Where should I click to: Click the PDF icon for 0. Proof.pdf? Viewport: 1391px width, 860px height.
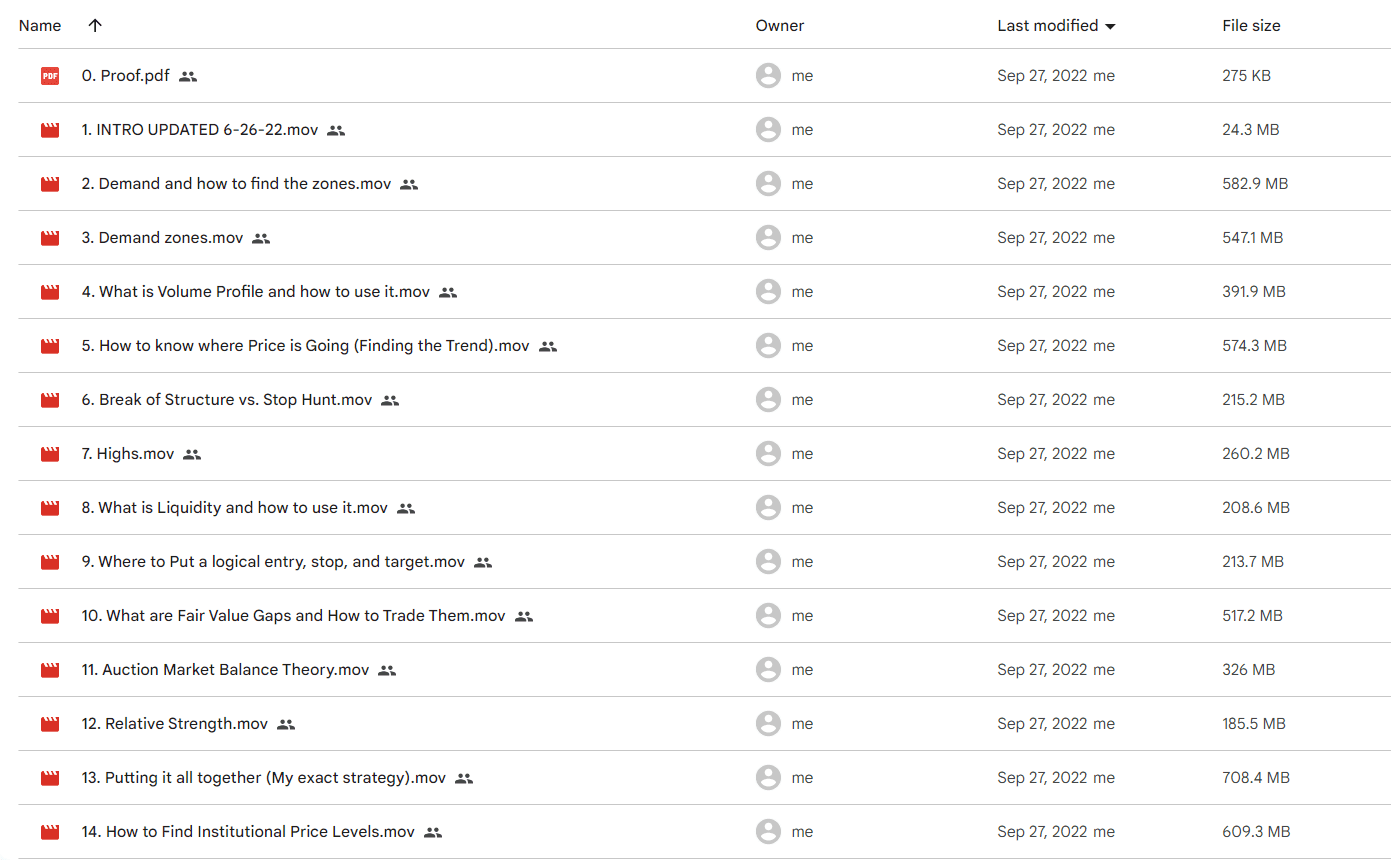[x=50, y=76]
